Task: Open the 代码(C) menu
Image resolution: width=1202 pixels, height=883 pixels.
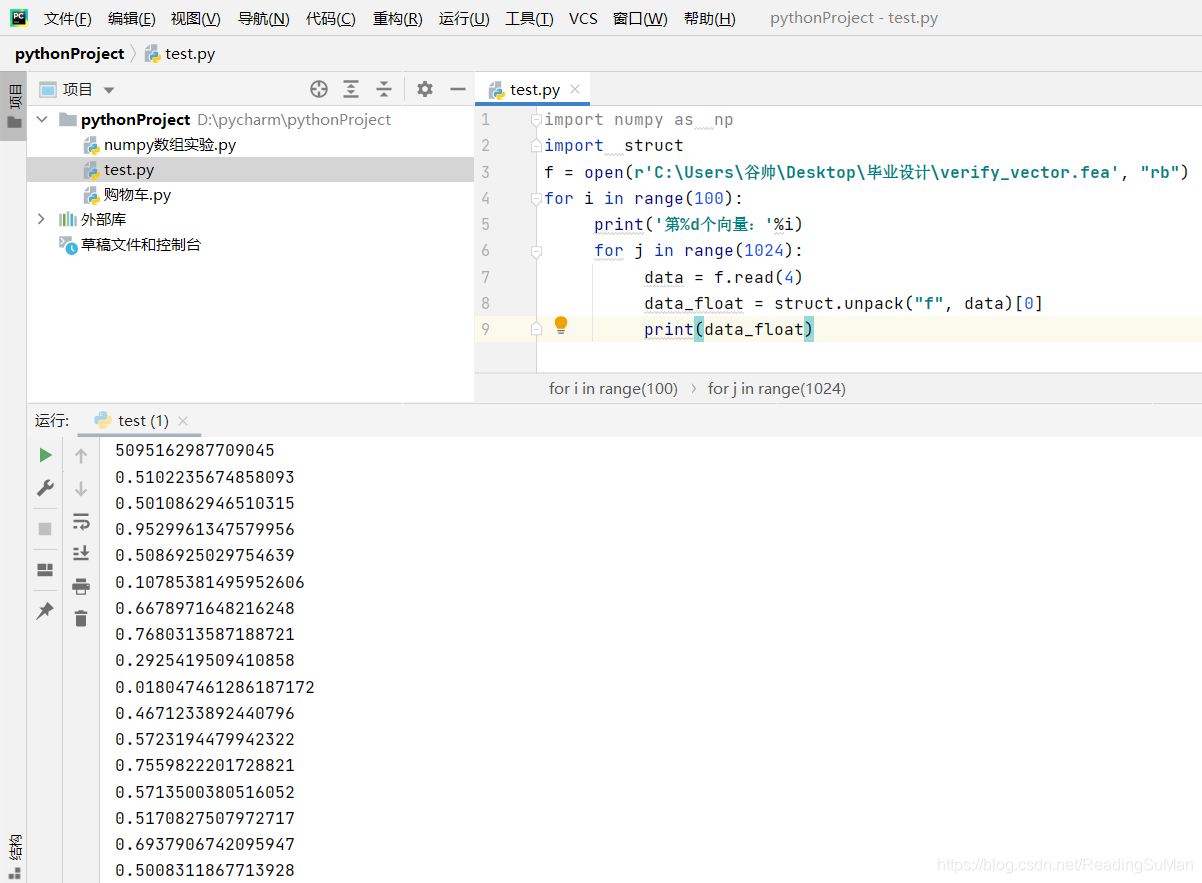Action: (x=330, y=19)
